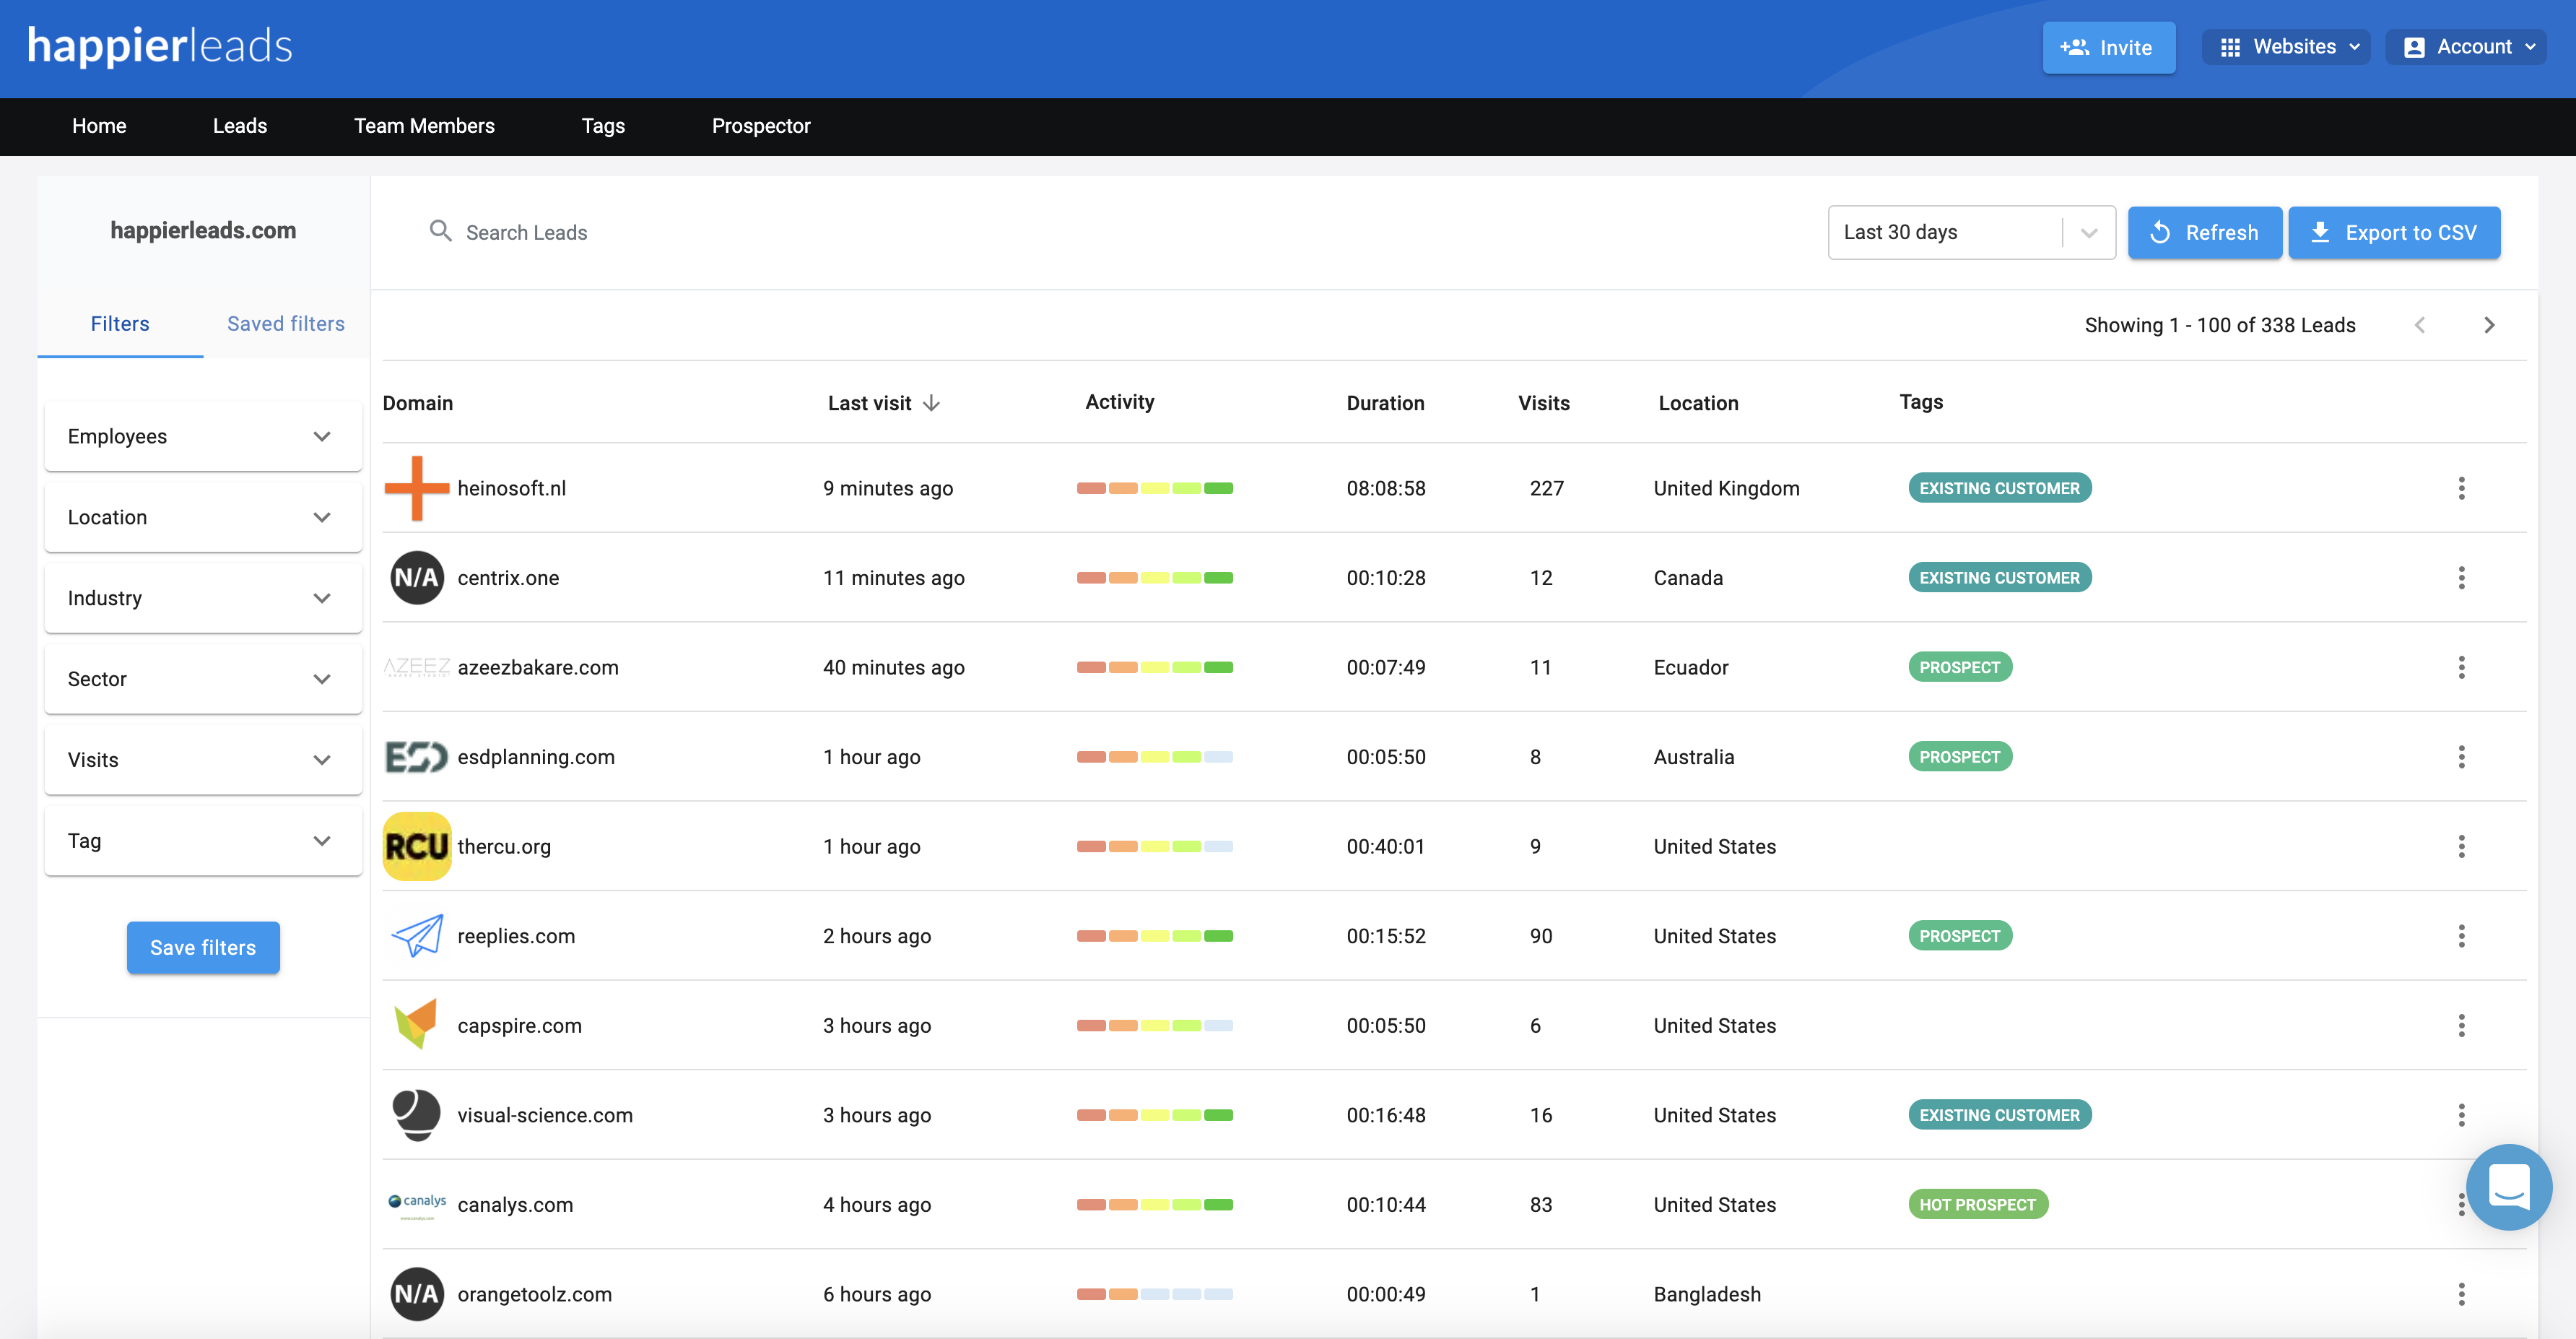
Task: Click the reeplies.com paper plane logo
Action: [417, 936]
